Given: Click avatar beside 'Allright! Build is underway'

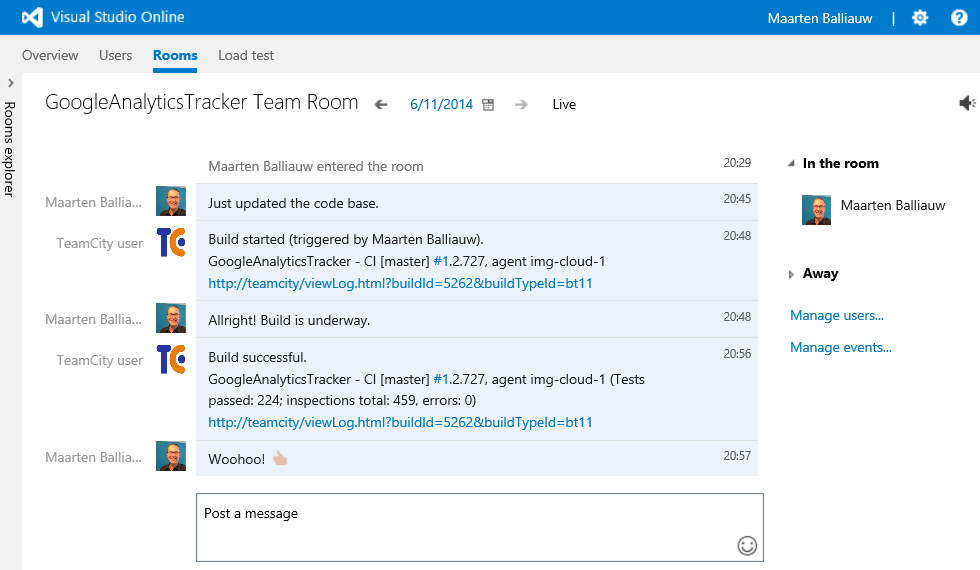Looking at the screenshot, I should [171, 318].
